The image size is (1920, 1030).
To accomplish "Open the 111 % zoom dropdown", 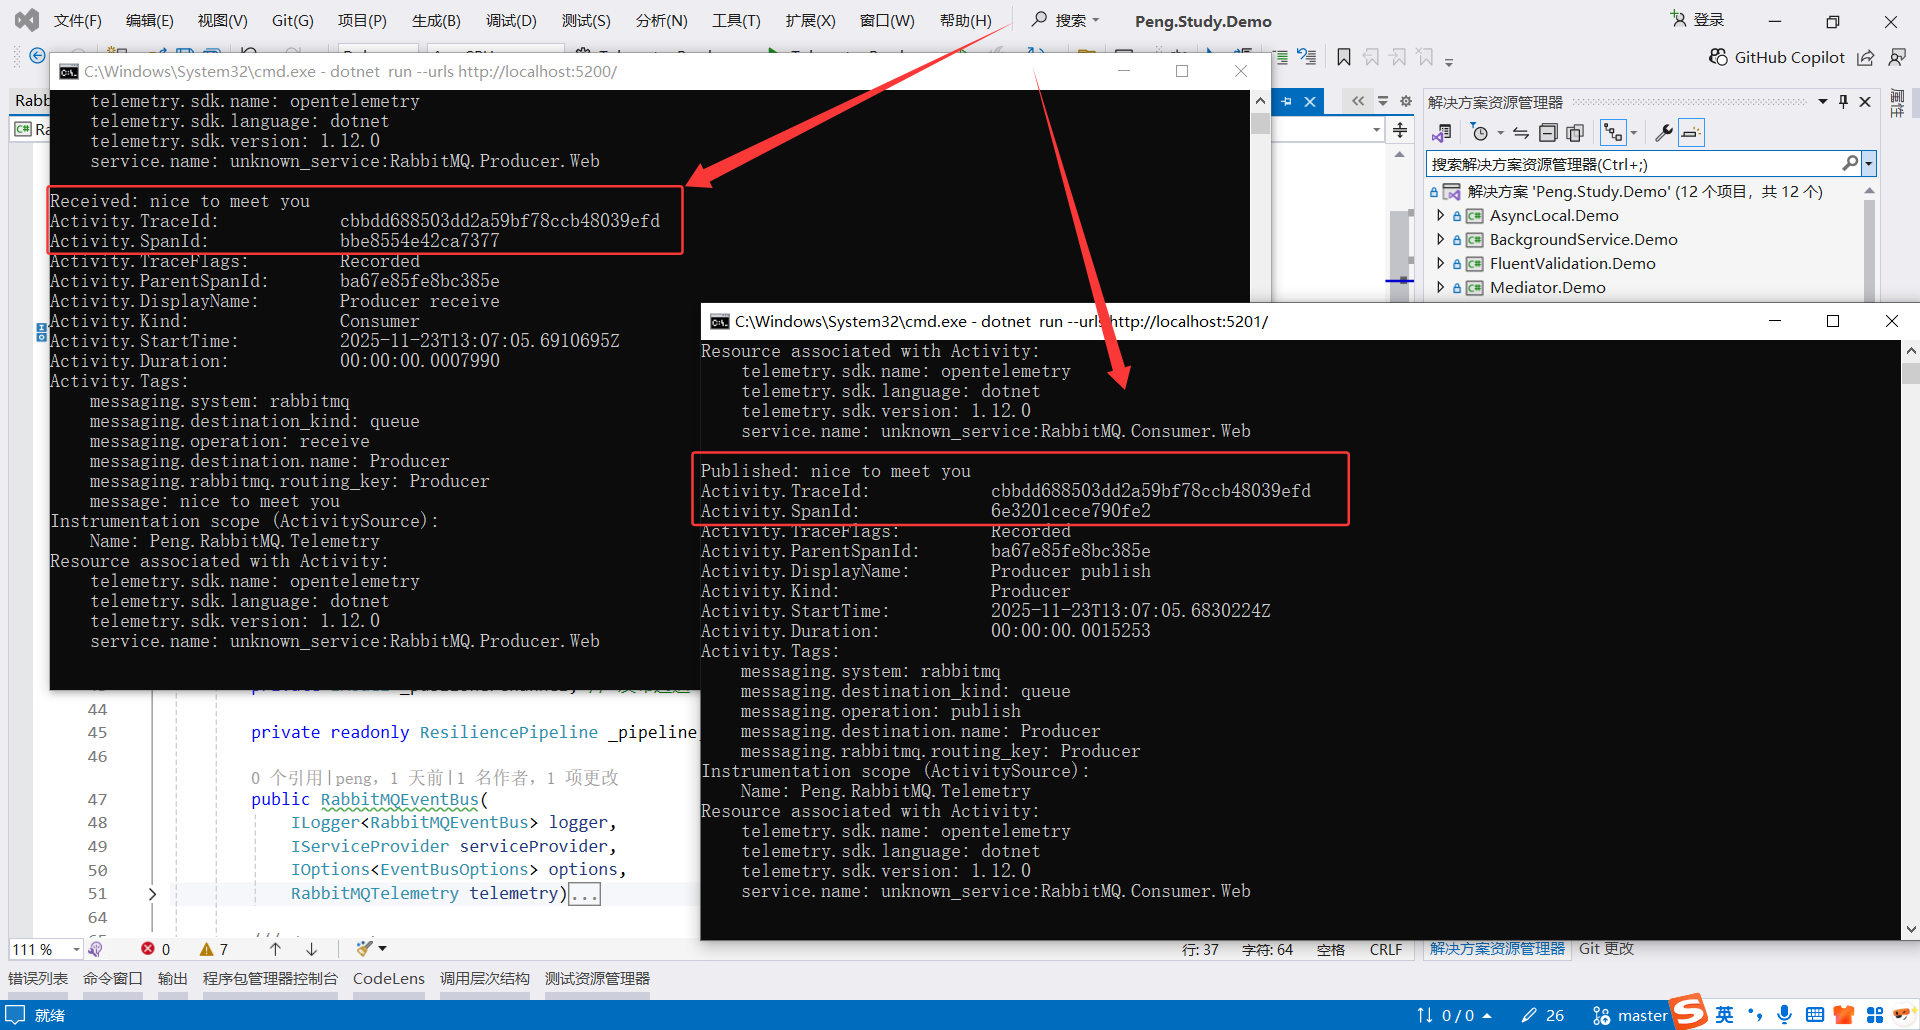I will coord(76,949).
